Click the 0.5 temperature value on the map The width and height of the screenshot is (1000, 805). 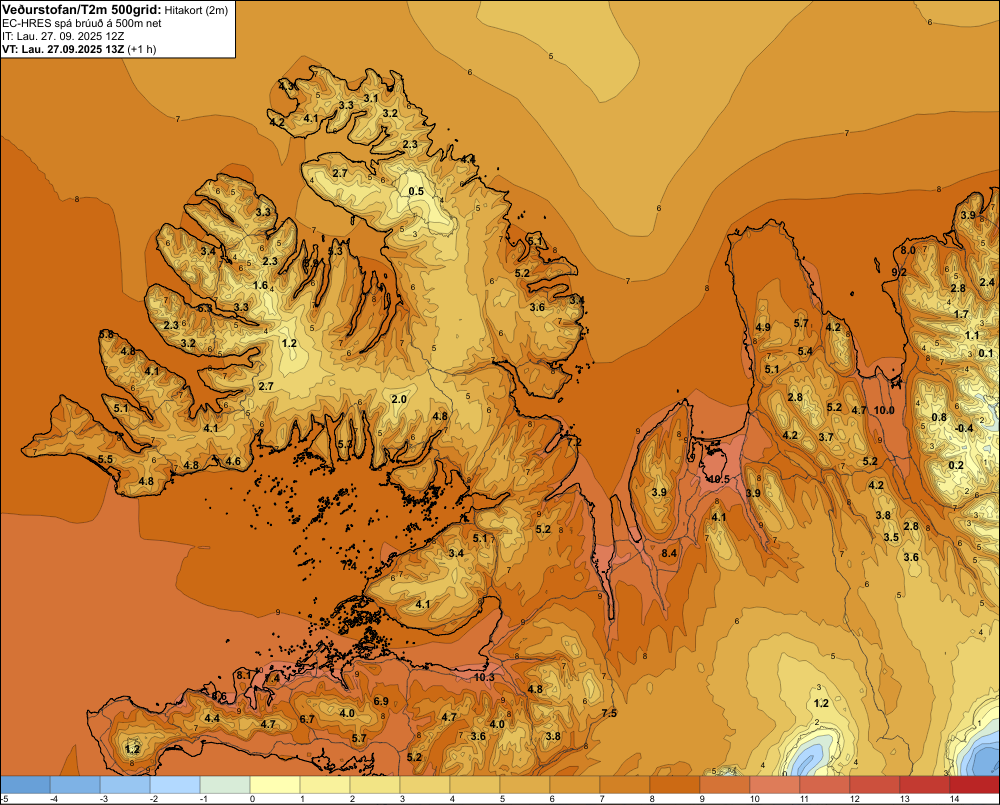pos(416,191)
